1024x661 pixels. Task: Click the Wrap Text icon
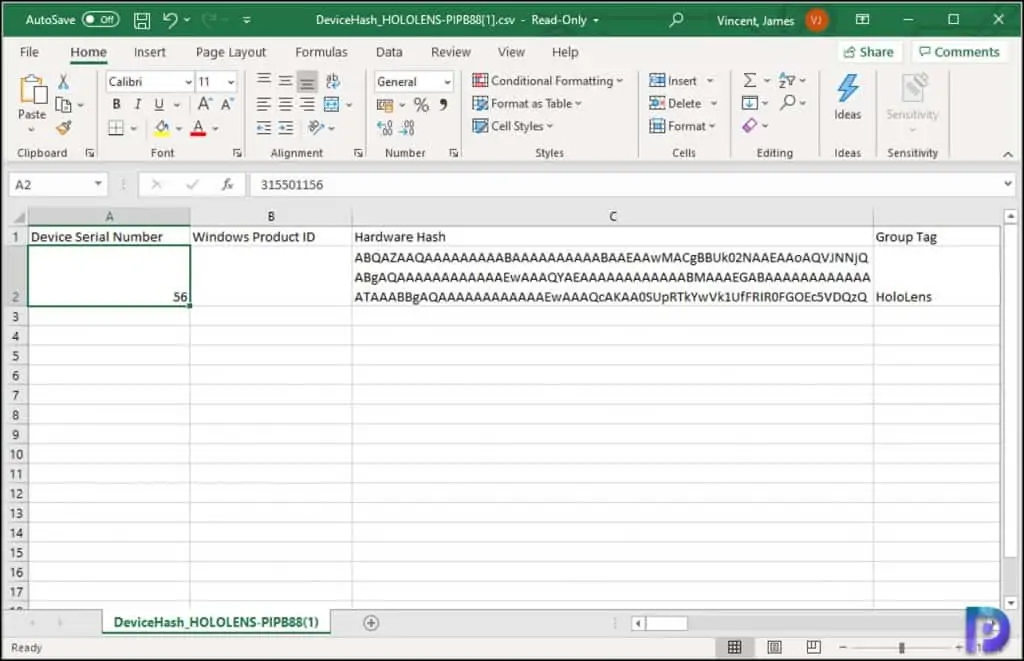pyautogui.click(x=332, y=80)
